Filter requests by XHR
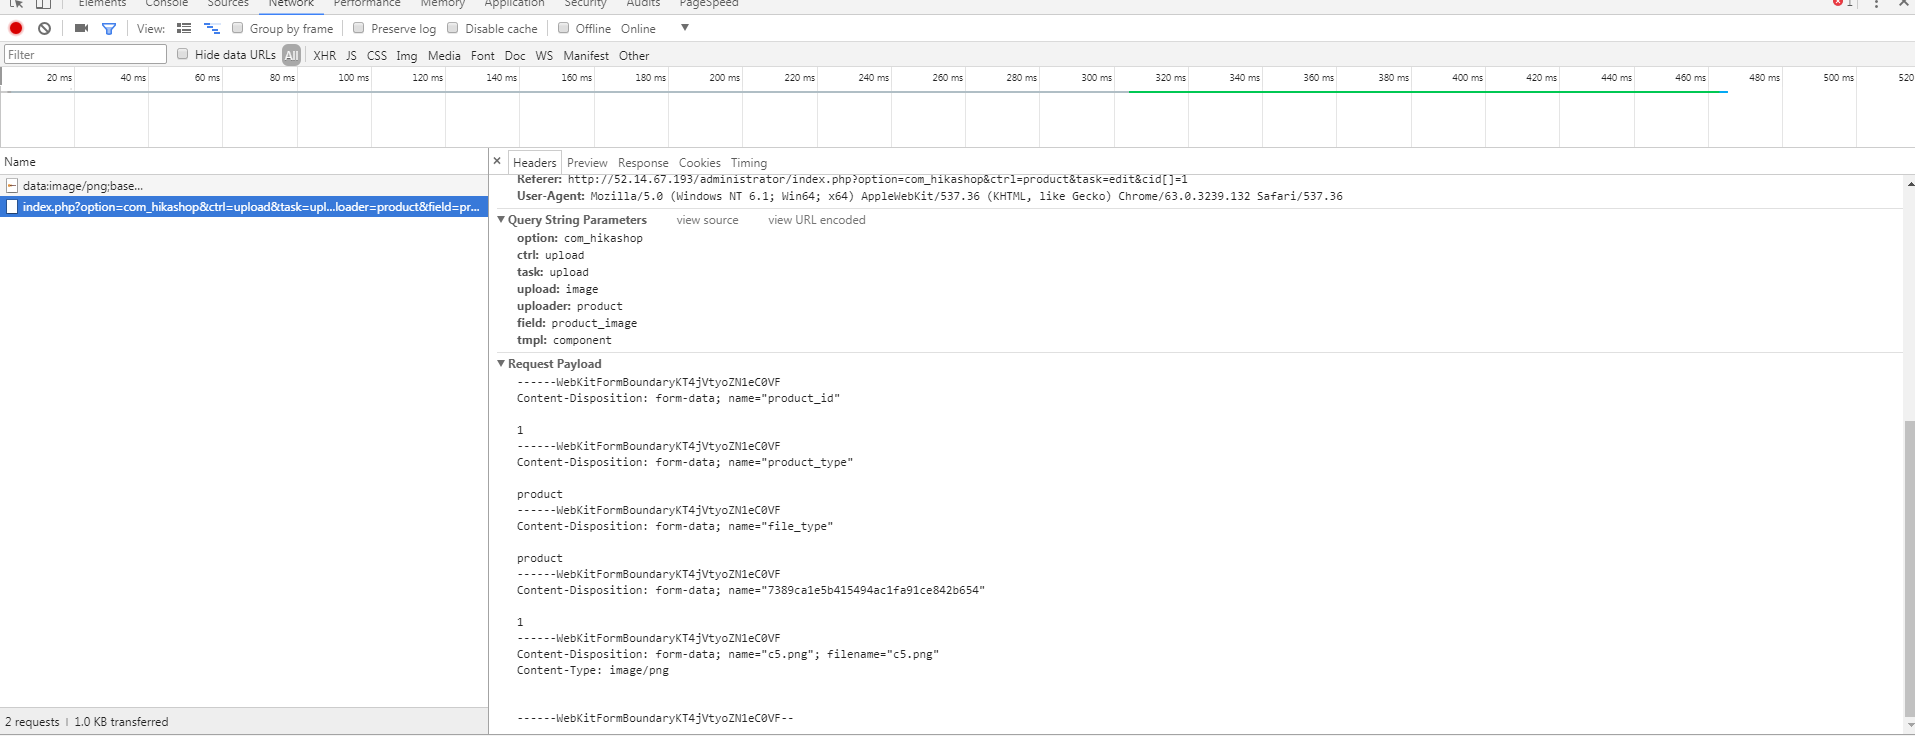1915x736 pixels. (x=325, y=56)
